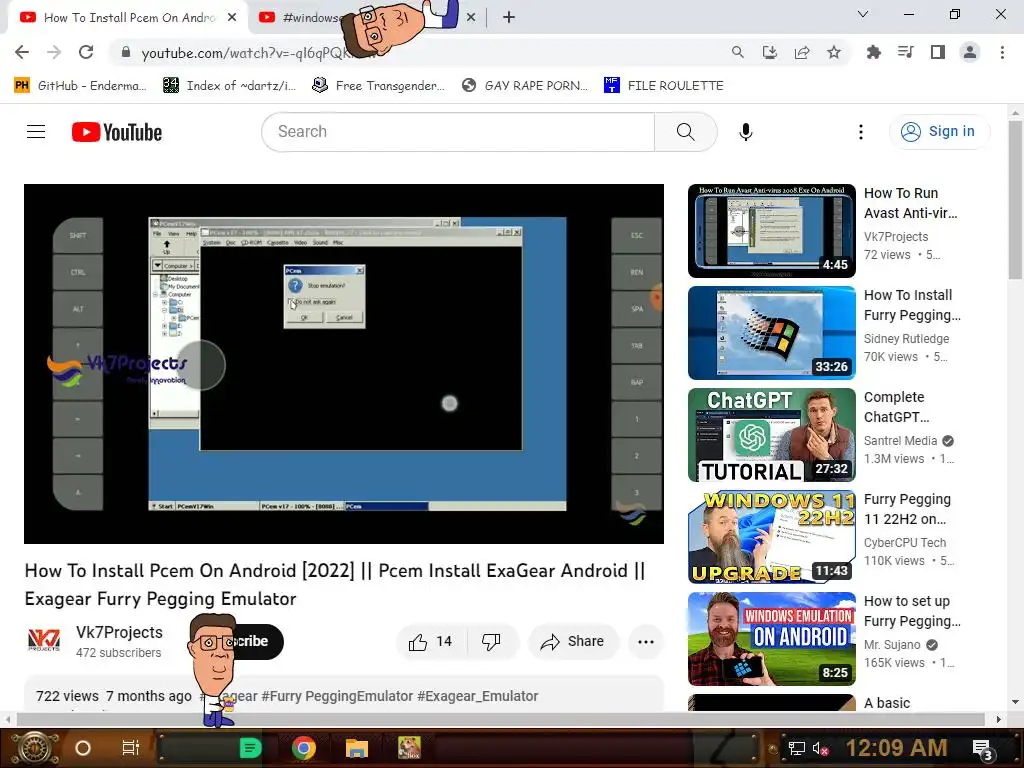Image resolution: width=1024 pixels, height=768 pixels.
Task: Close the How To Install Pcem tab
Action: point(232,18)
